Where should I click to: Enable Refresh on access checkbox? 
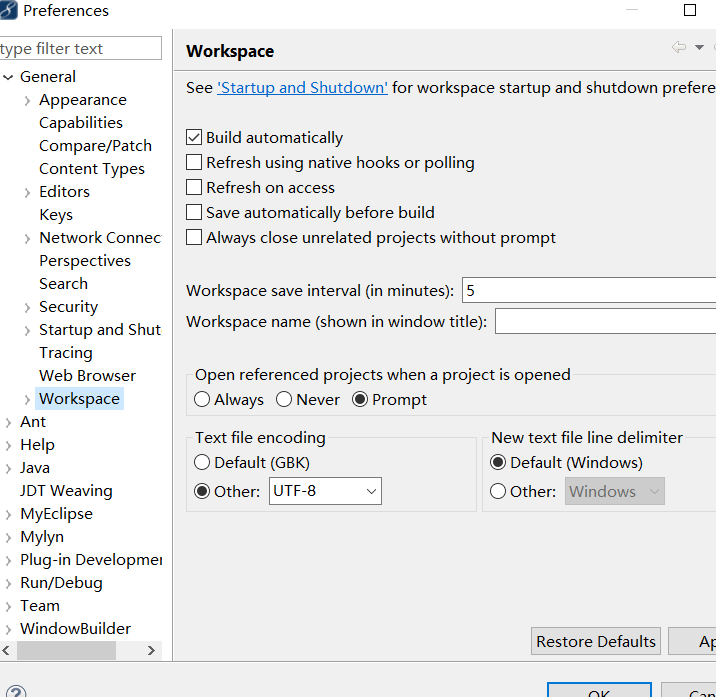pyautogui.click(x=194, y=187)
